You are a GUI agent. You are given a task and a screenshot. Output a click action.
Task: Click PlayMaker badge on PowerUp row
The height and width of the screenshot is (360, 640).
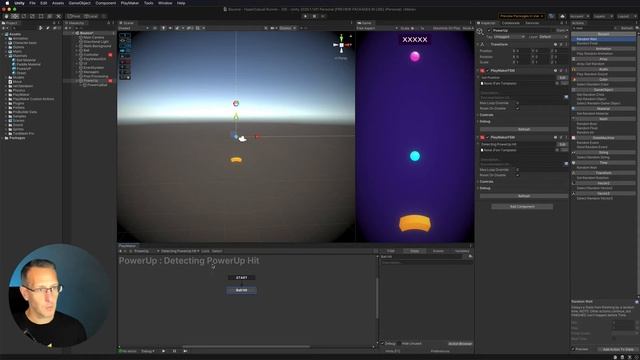point(110,81)
